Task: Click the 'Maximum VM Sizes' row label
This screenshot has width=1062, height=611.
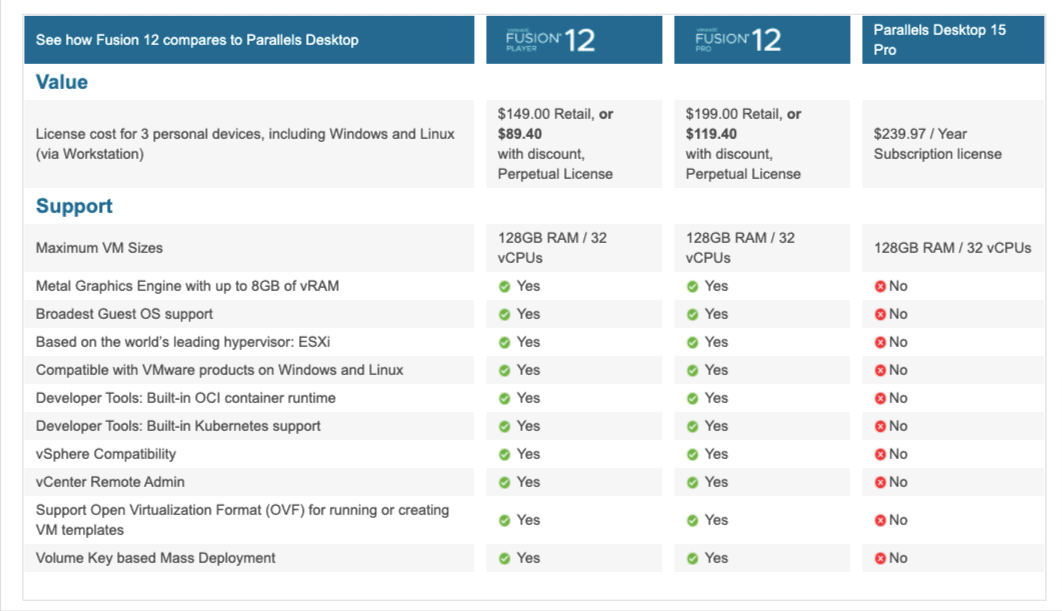Action: pyautogui.click(x=99, y=248)
